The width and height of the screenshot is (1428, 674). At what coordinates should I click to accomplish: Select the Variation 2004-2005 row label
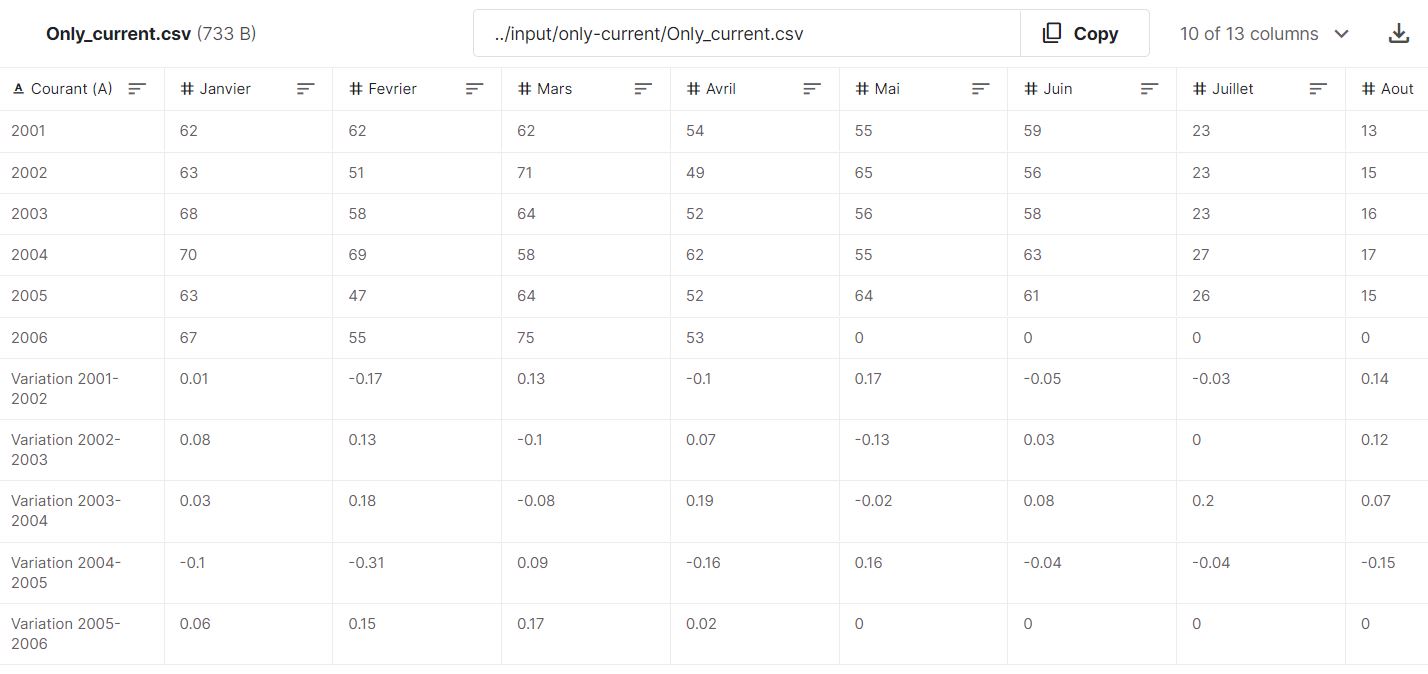pyautogui.click(x=66, y=572)
